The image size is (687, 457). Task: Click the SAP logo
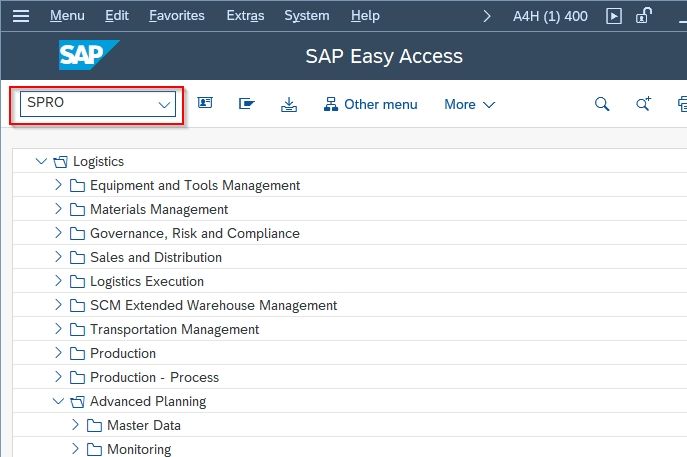coord(89,55)
